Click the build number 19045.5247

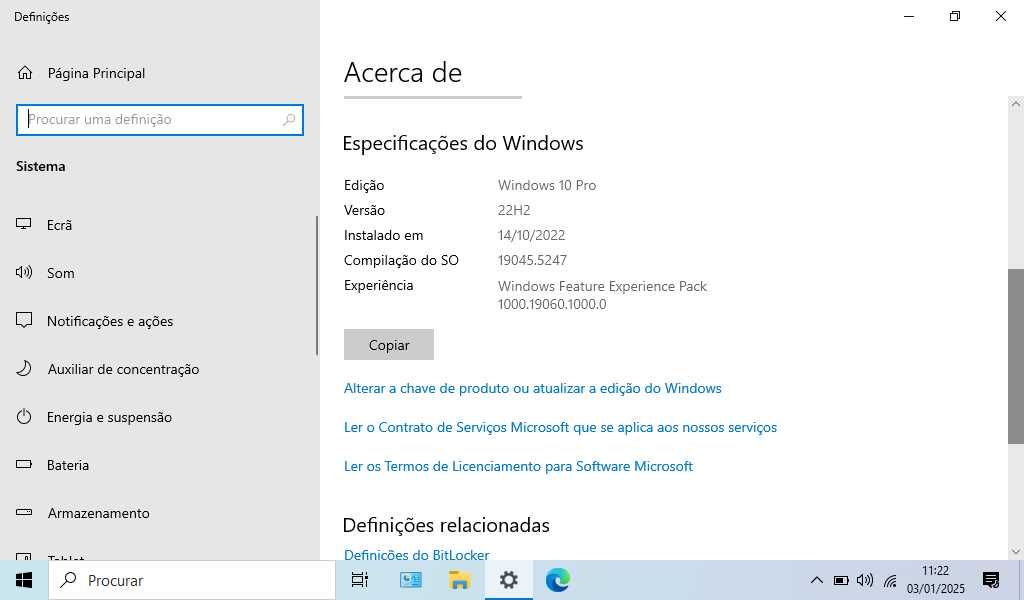point(532,260)
